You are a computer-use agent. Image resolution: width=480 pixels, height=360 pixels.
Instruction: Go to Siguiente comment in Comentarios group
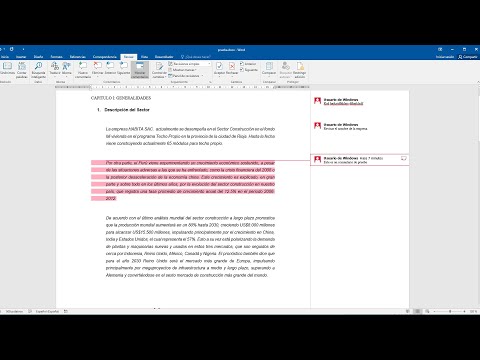tap(124, 68)
